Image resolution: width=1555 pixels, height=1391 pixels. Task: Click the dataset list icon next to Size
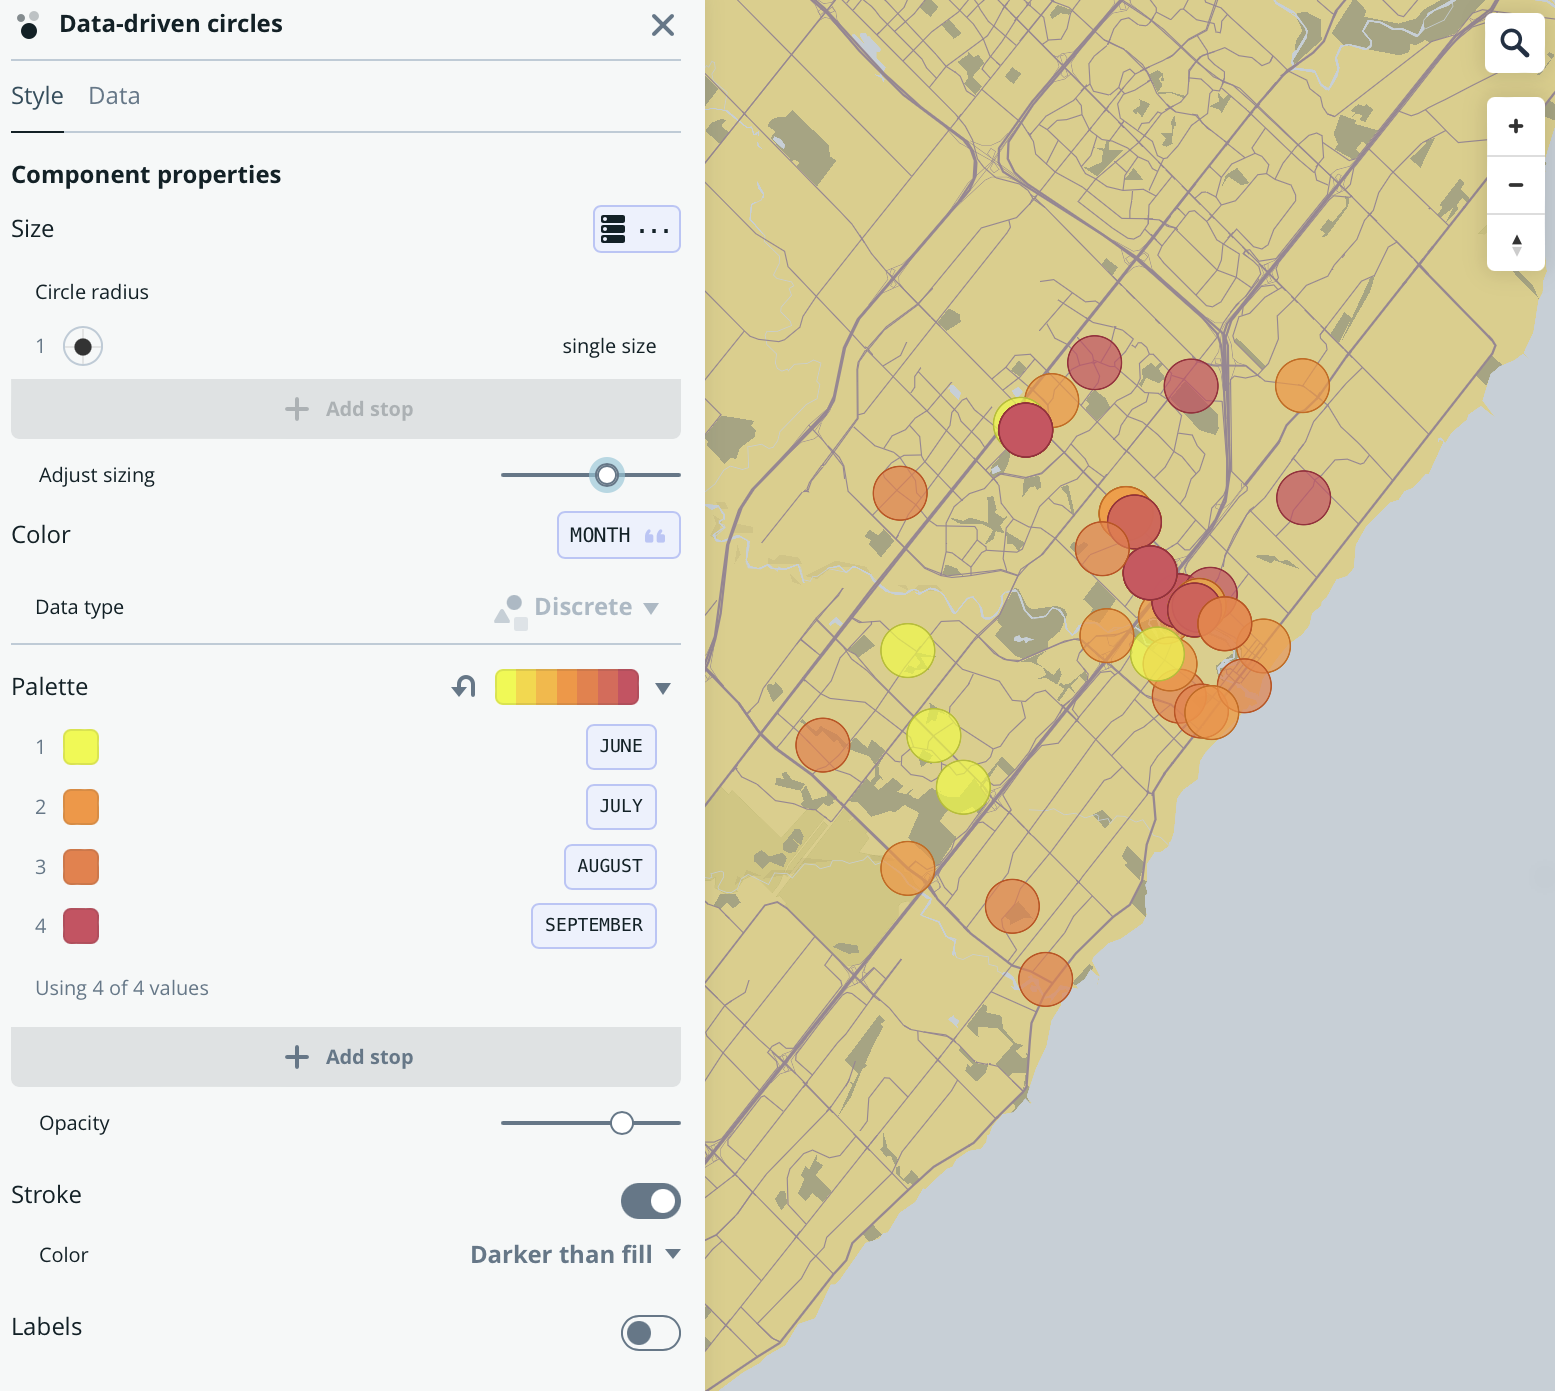(x=615, y=229)
